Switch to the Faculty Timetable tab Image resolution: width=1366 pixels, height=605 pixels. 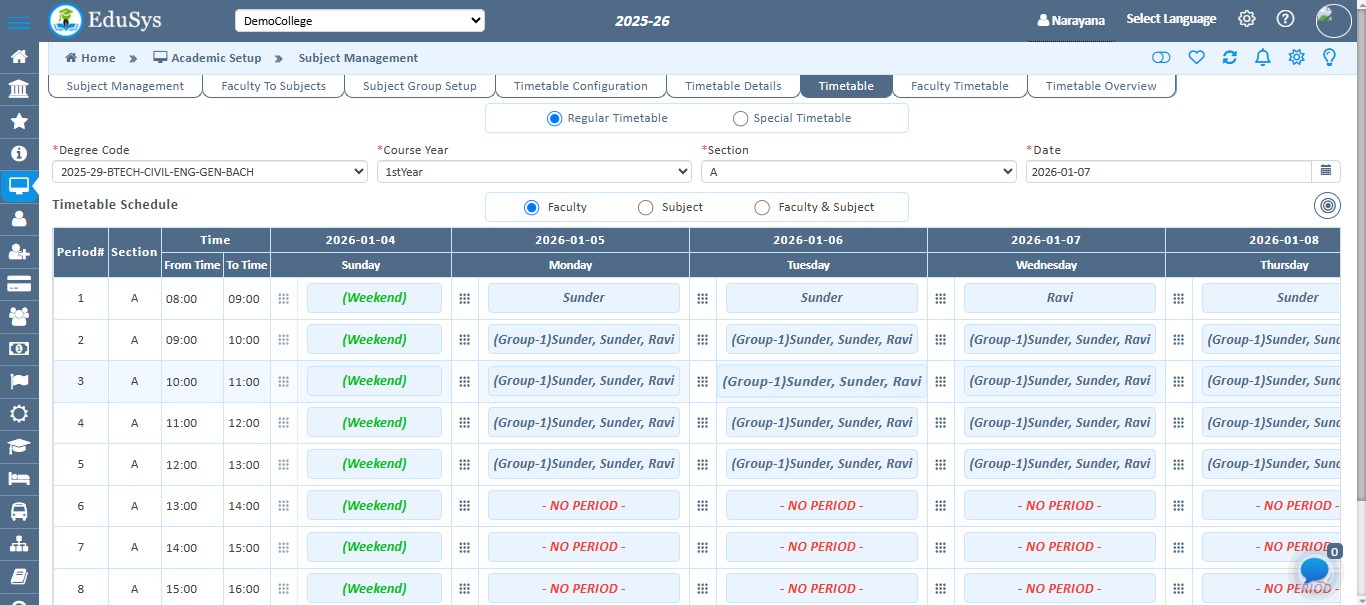959,86
